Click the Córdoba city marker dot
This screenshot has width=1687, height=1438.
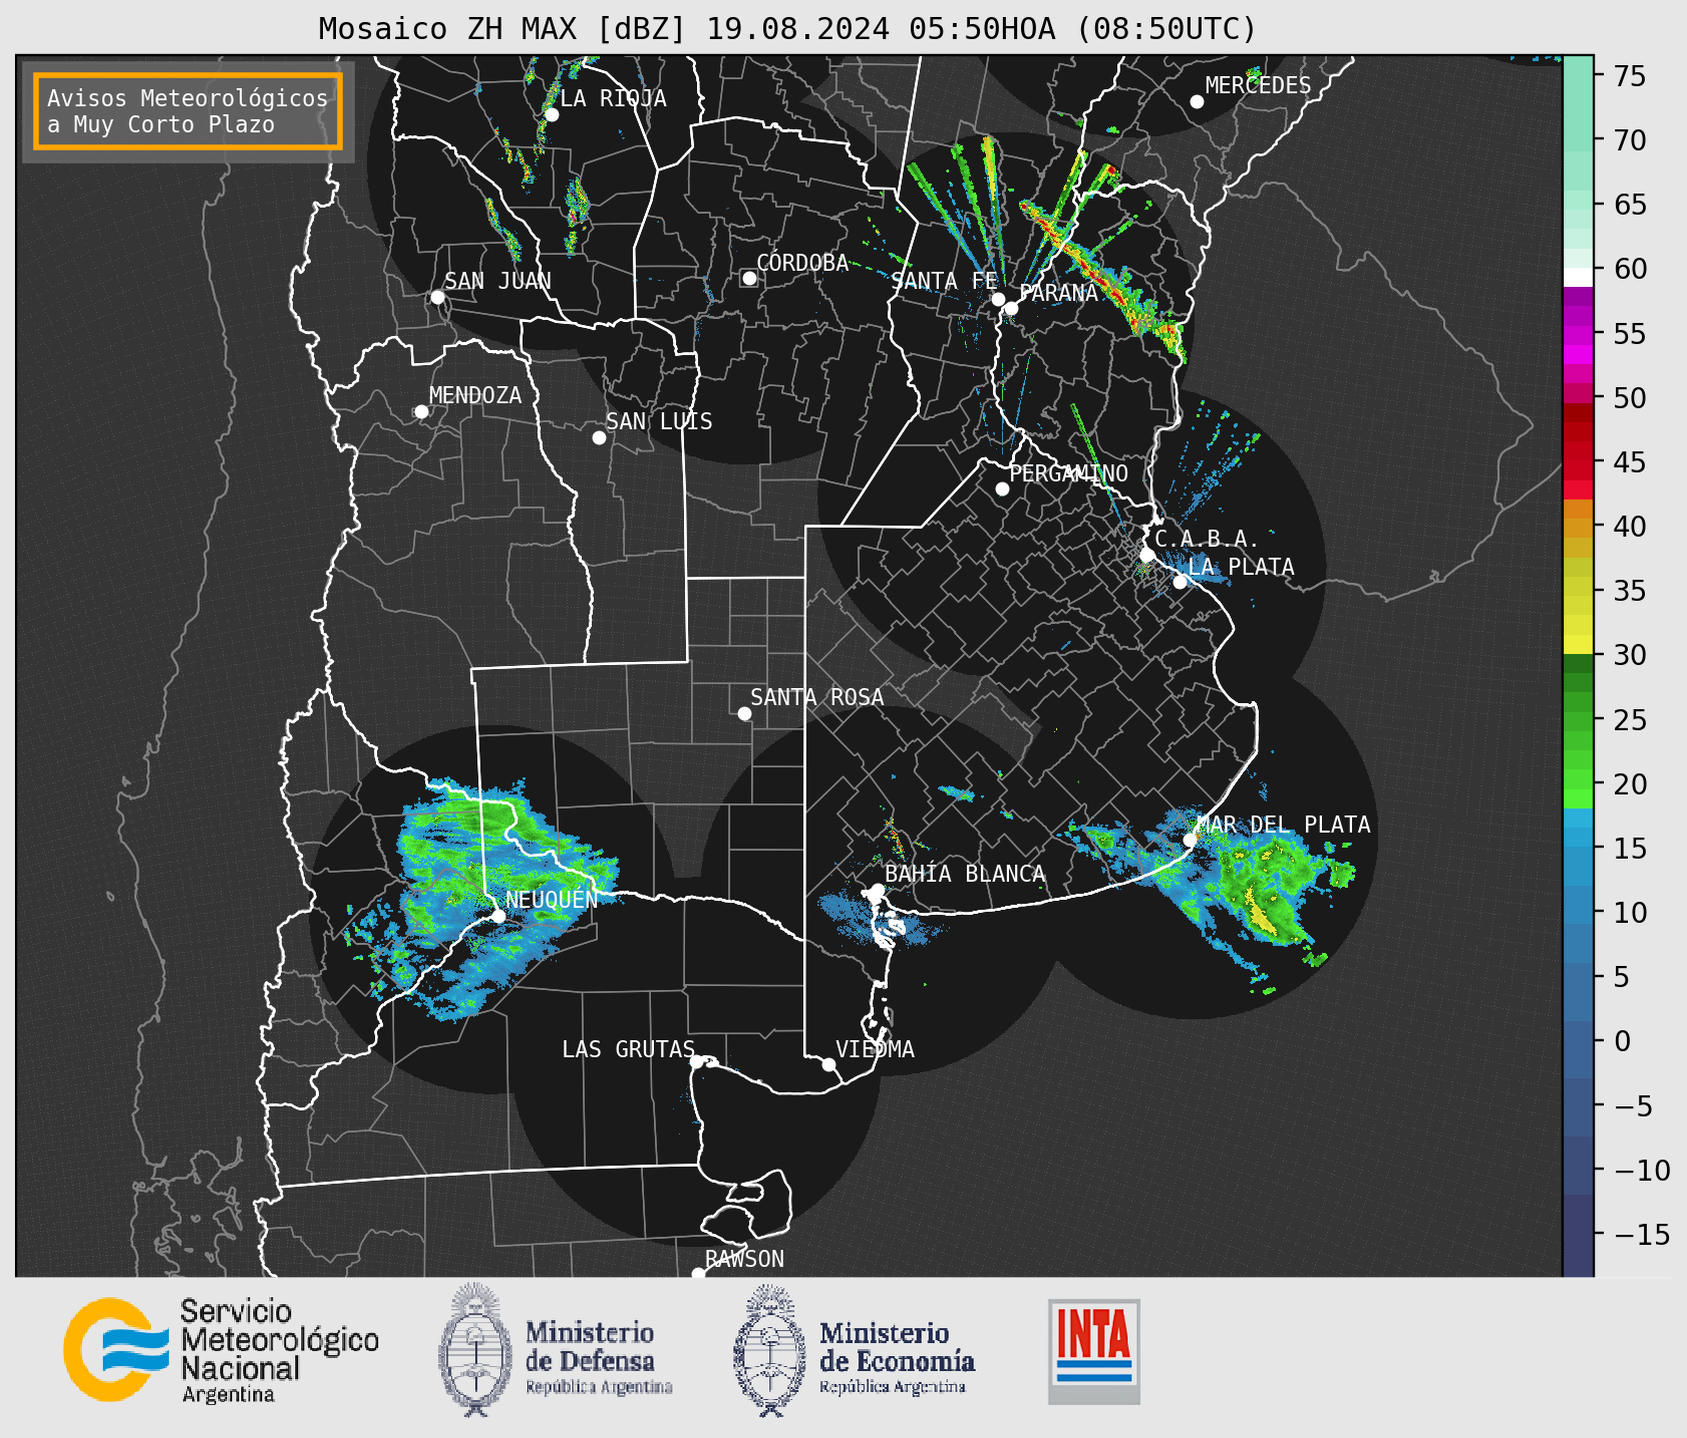pyautogui.click(x=749, y=278)
